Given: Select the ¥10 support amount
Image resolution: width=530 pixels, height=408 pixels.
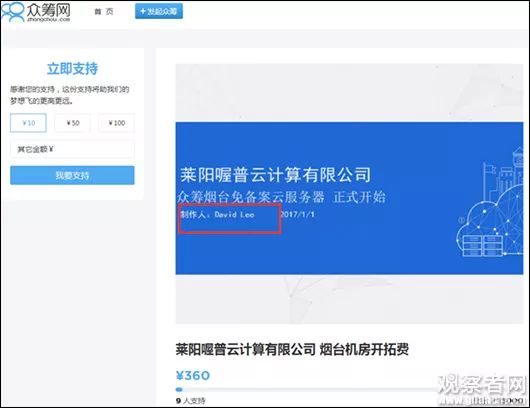Looking at the screenshot, I should tap(28, 123).
